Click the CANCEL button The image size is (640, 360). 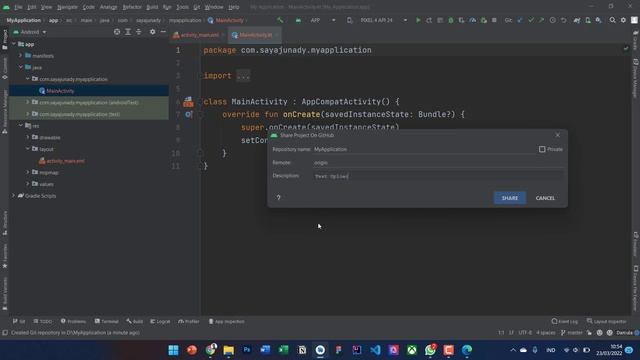545,198
